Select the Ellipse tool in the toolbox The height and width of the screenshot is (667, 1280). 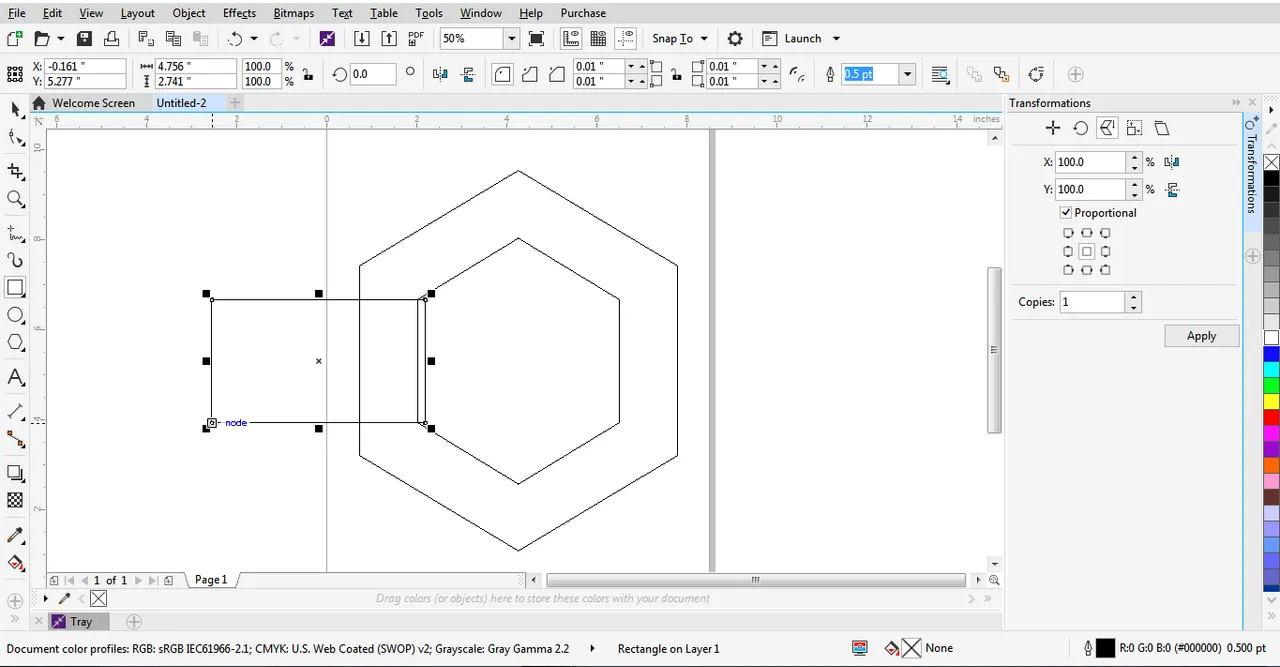pos(15,315)
